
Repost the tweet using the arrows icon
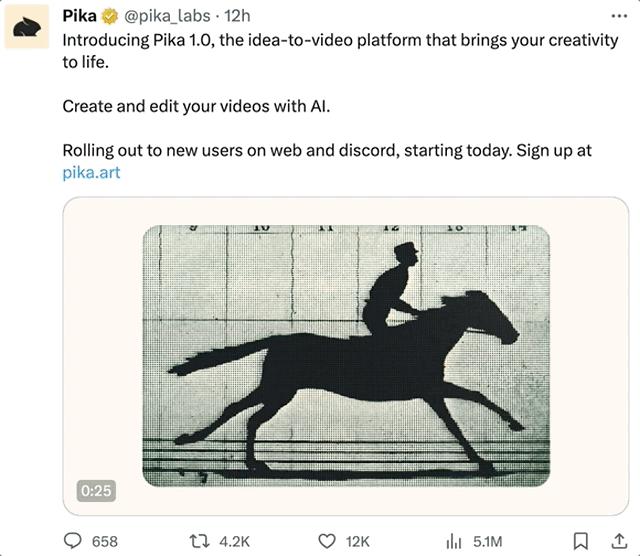(199, 541)
